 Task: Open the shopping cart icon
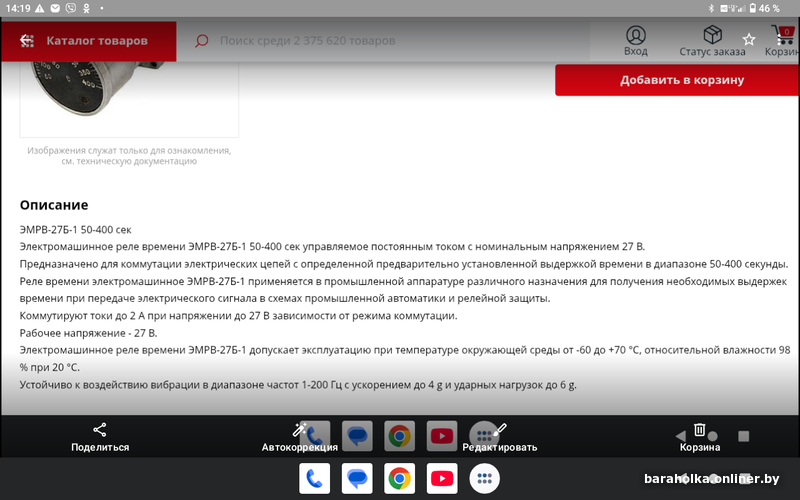point(783,35)
